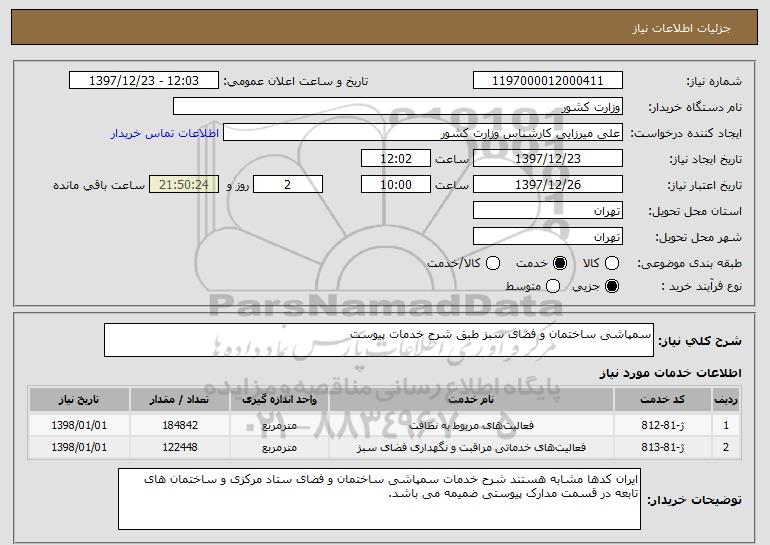770x545 pixels.
Task: Click the delivery province field تهران
Action: click(548, 211)
